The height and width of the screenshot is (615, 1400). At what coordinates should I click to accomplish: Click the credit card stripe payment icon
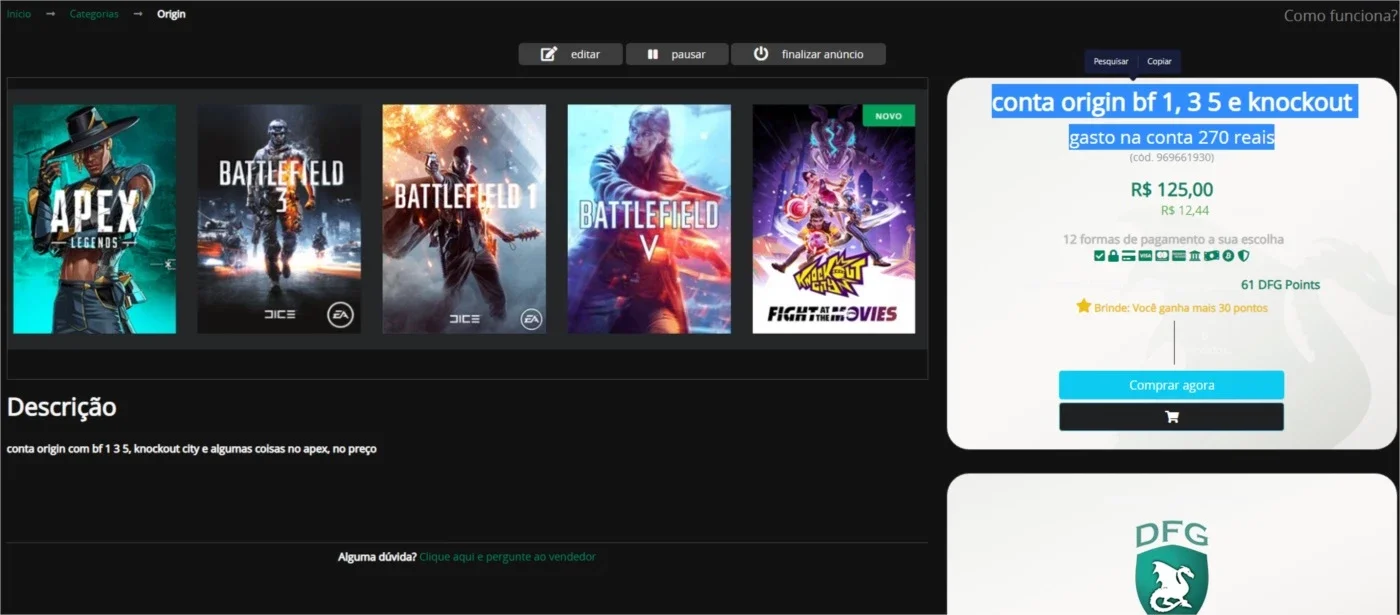1128,256
